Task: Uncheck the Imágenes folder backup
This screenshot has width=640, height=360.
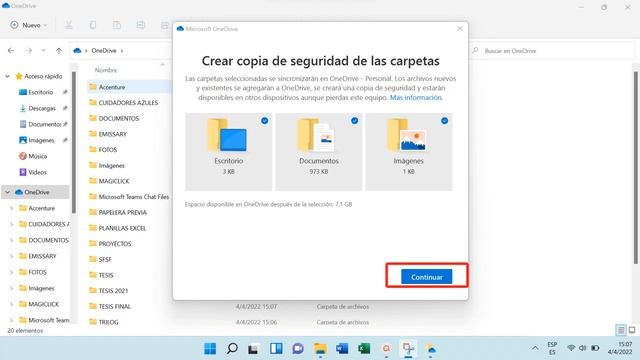Action: pyautogui.click(x=444, y=121)
